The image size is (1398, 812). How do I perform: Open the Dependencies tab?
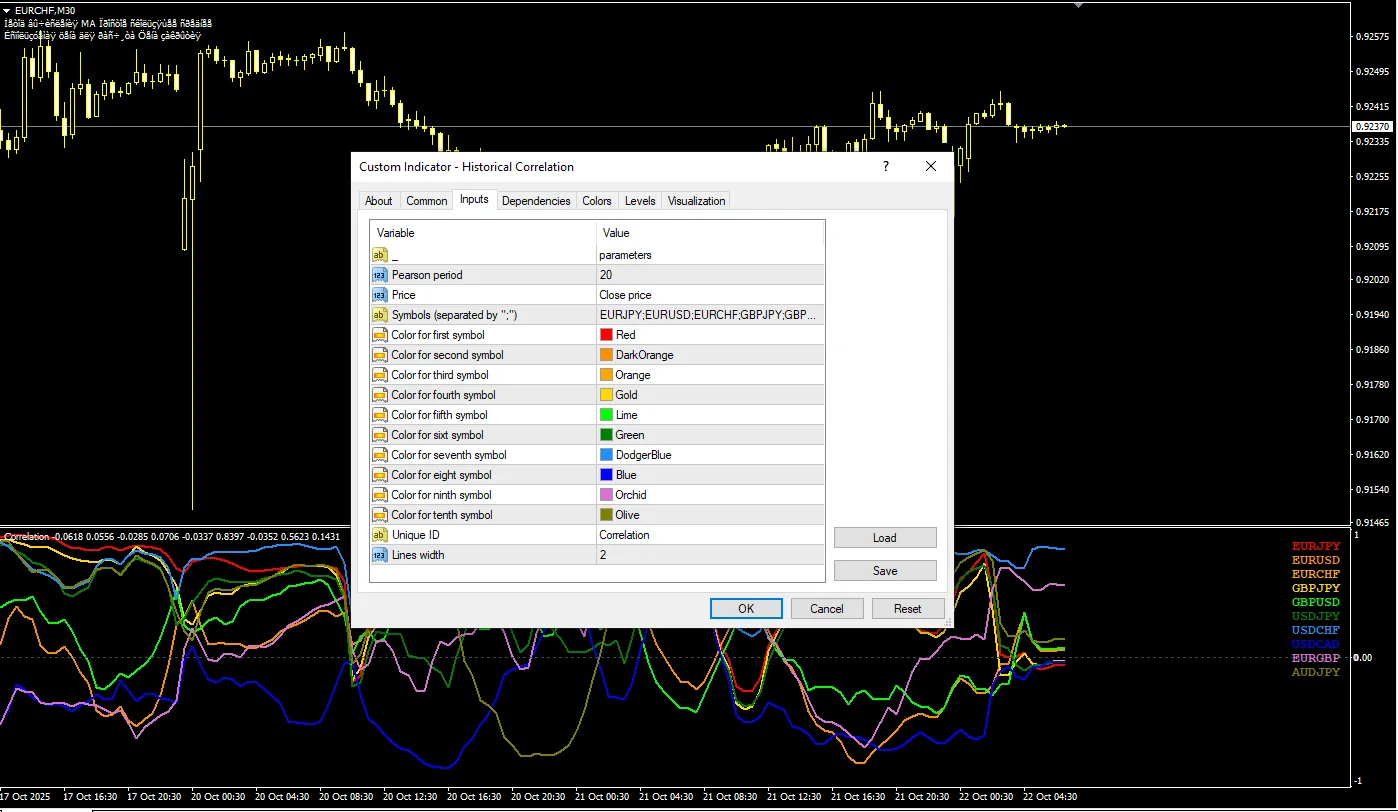(536, 201)
